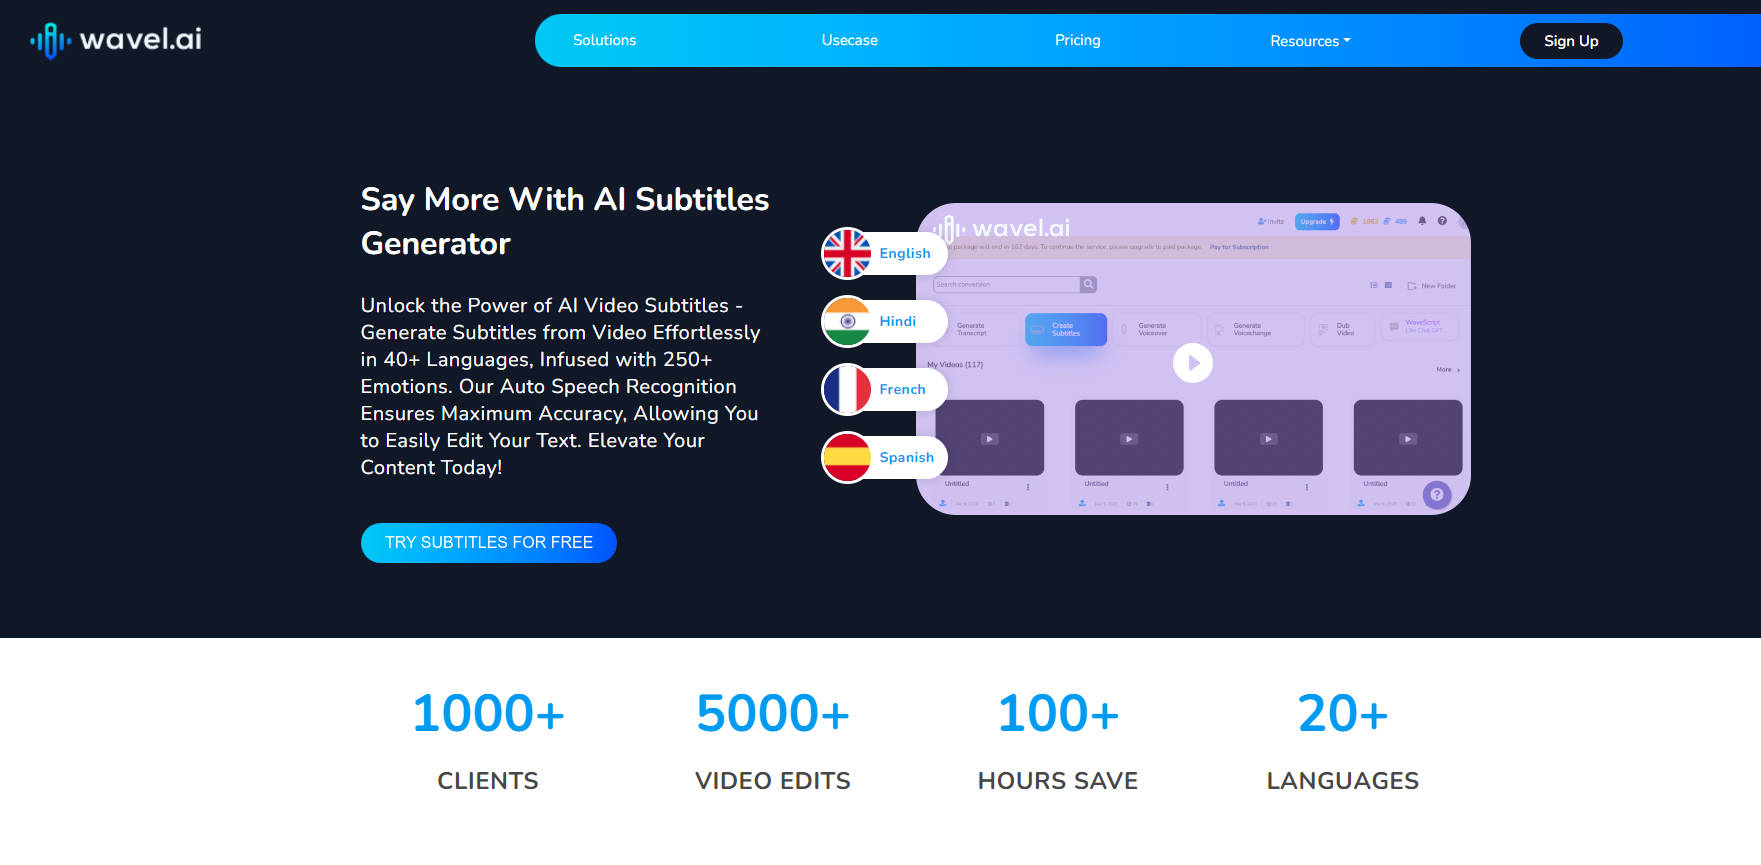Click the wavel.ai logo in header
Viewport: 1761px width, 865px height.
[x=116, y=40]
